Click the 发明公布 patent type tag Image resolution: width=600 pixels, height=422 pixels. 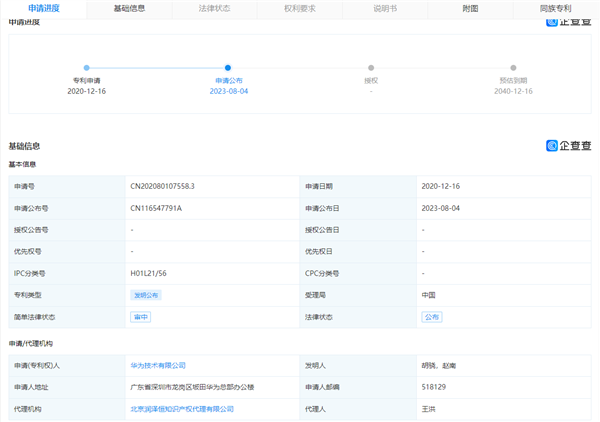point(146,295)
